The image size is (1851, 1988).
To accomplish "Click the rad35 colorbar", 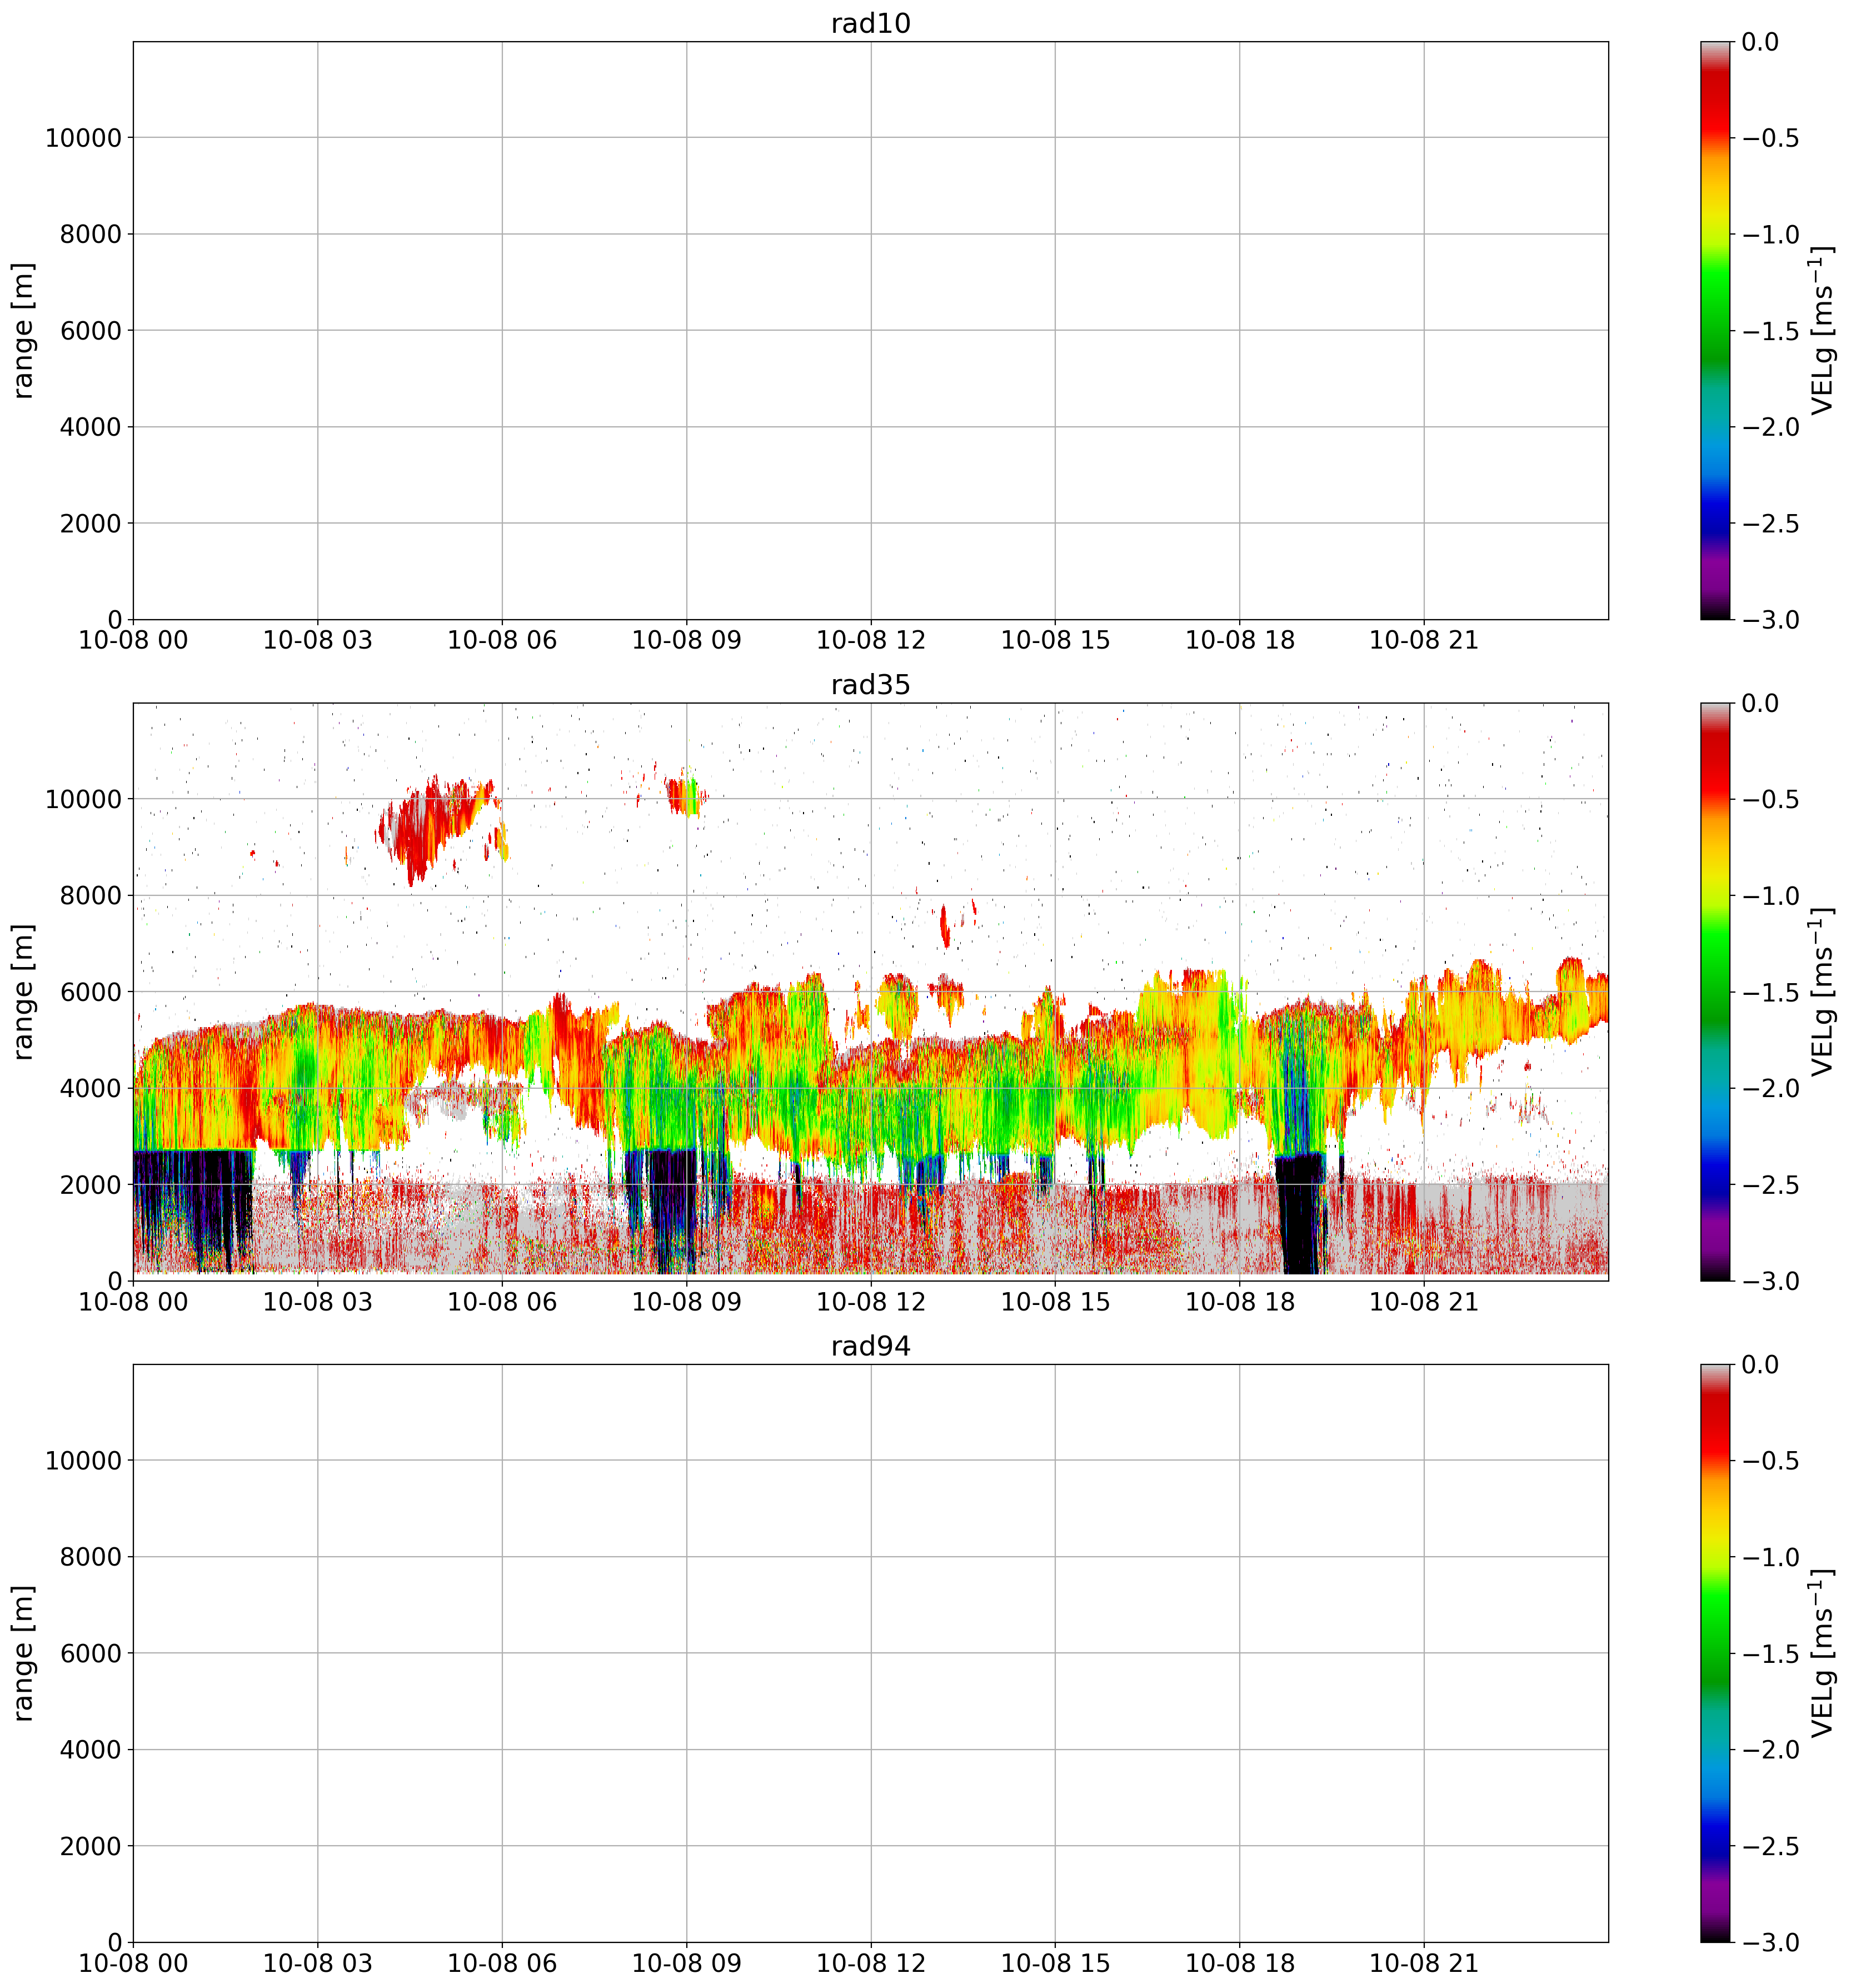I will point(1714,991).
